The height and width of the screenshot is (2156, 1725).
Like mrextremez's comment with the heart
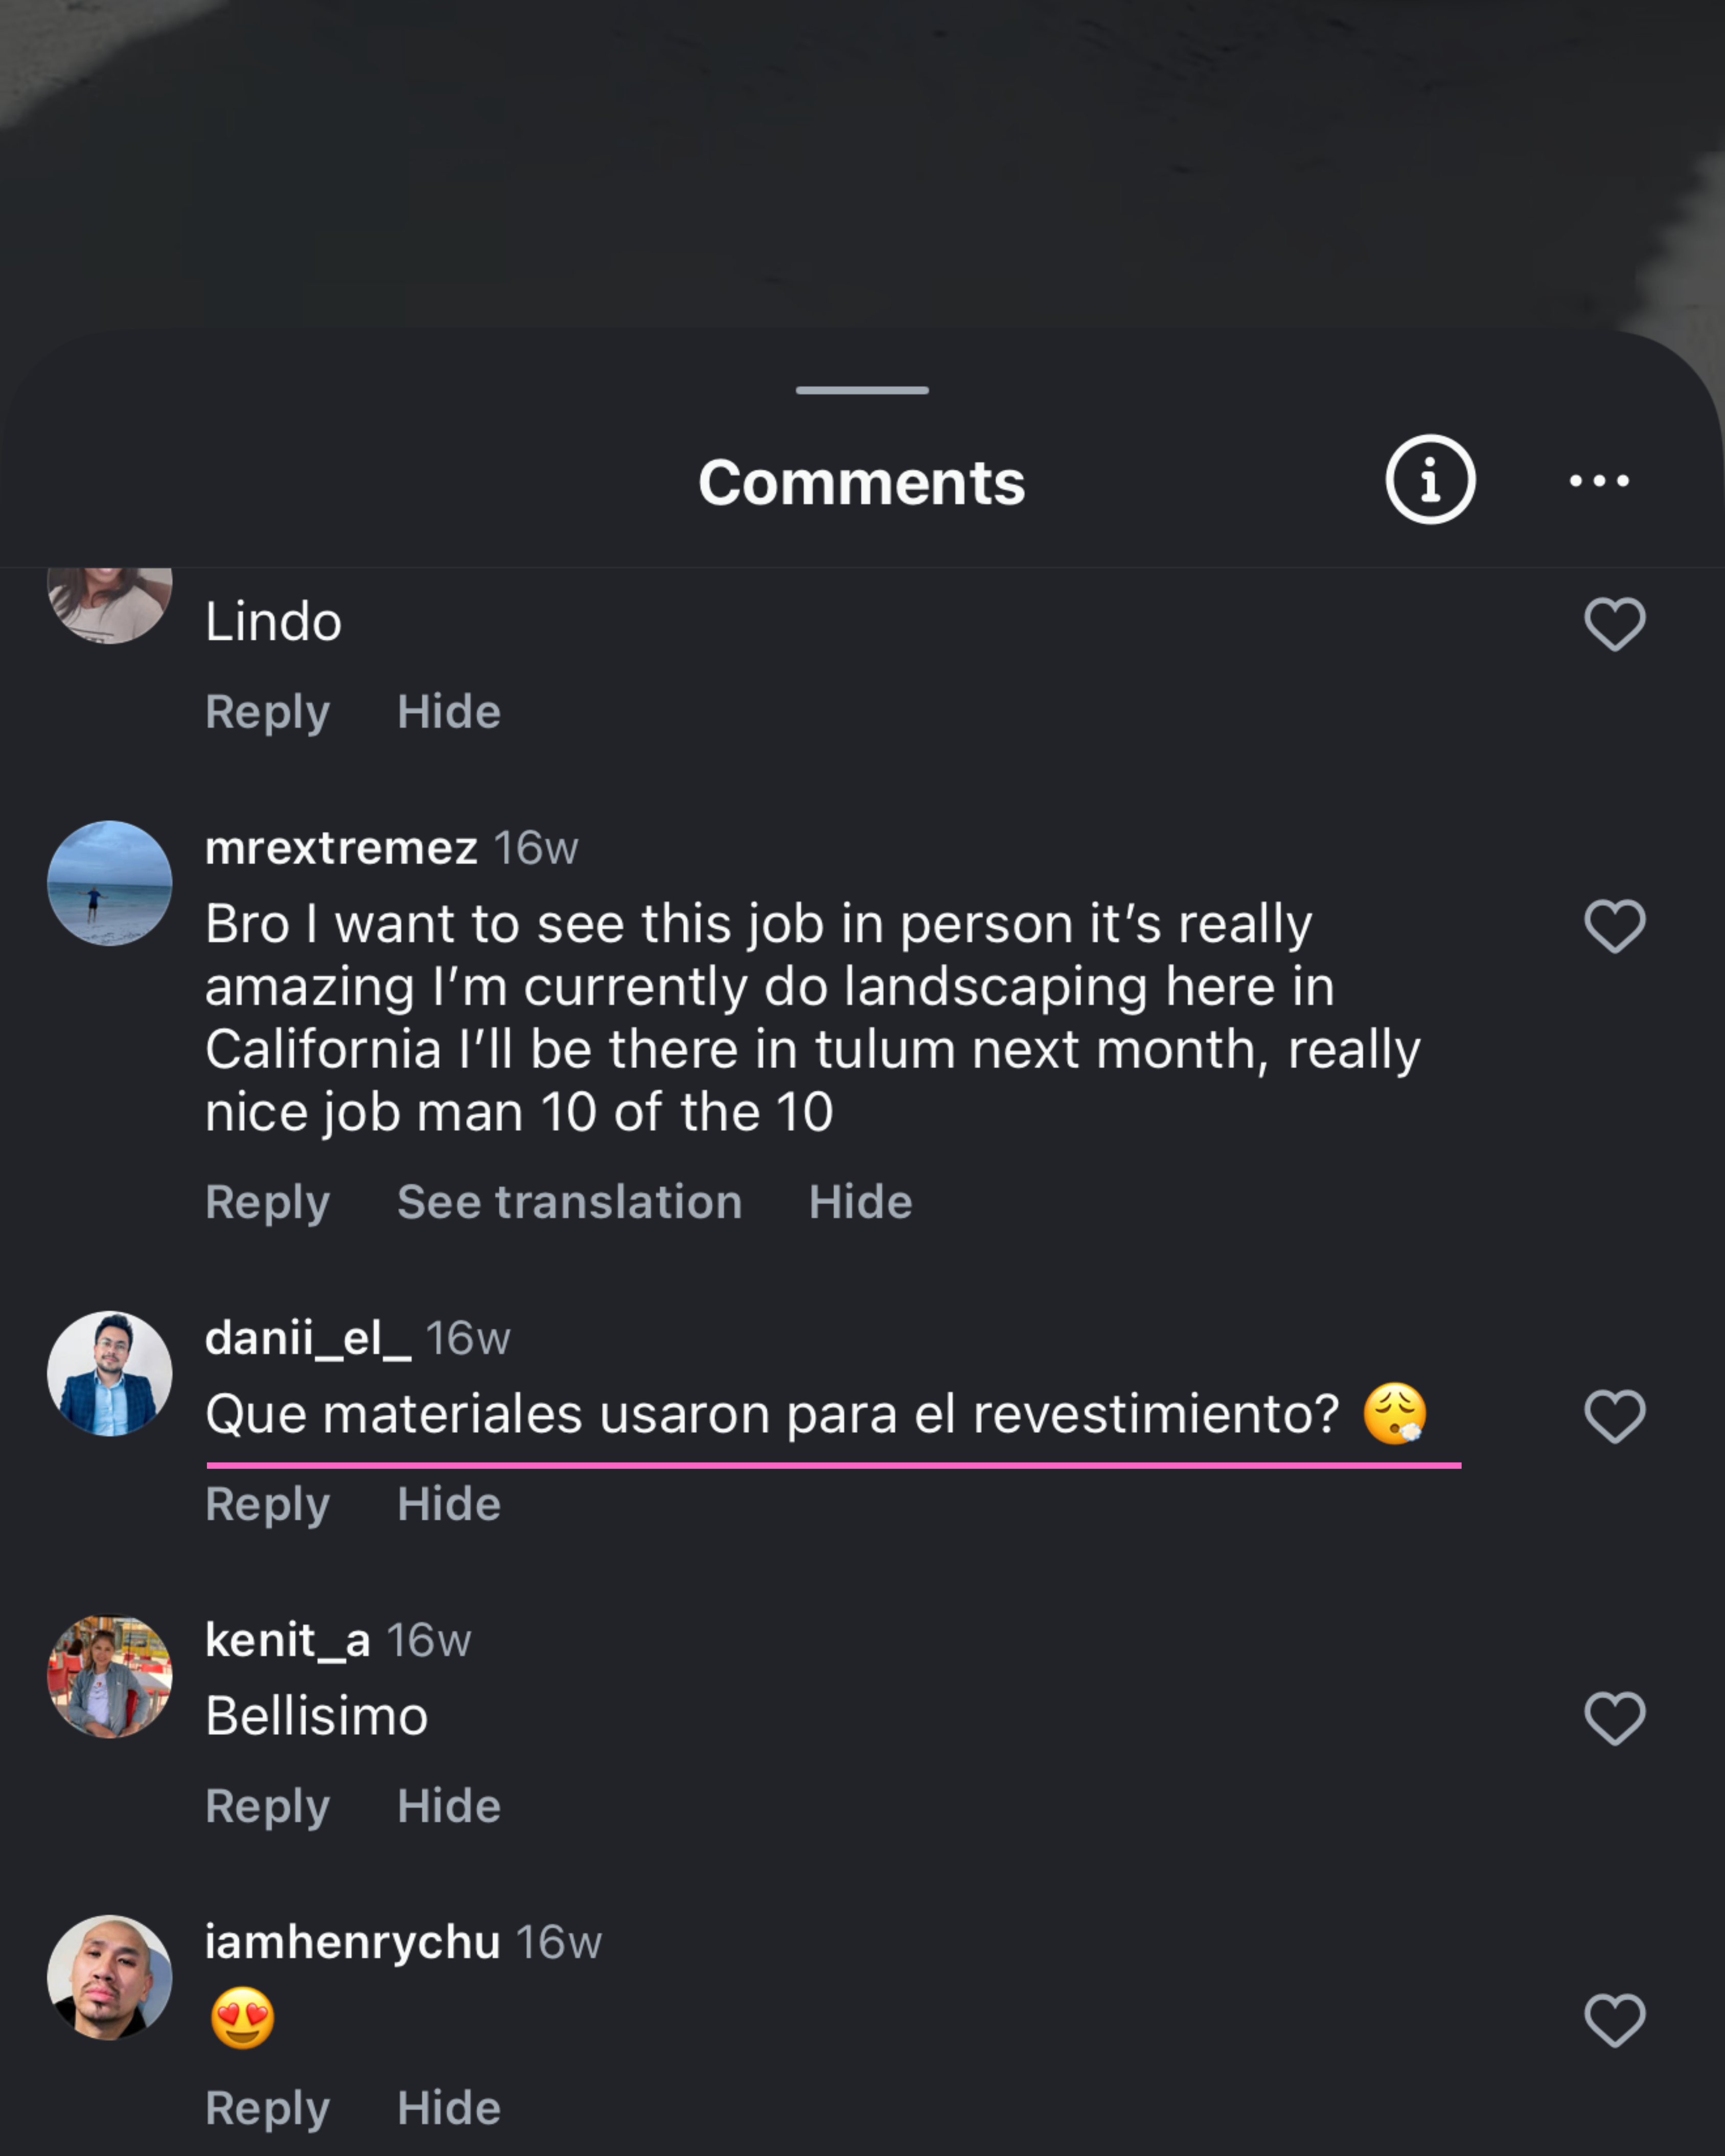[x=1614, y=926]
